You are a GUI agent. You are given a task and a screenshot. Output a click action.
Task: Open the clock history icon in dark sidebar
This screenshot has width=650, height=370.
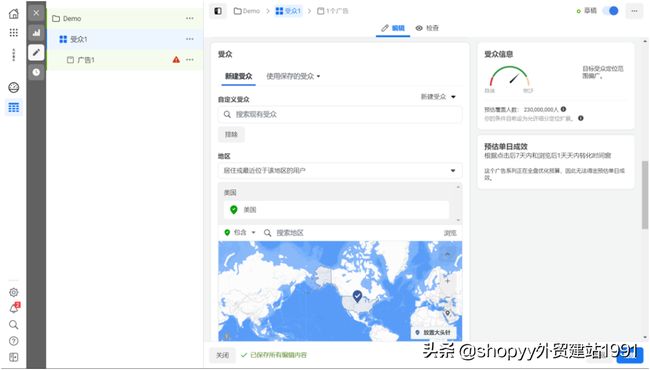pos(36,72)
